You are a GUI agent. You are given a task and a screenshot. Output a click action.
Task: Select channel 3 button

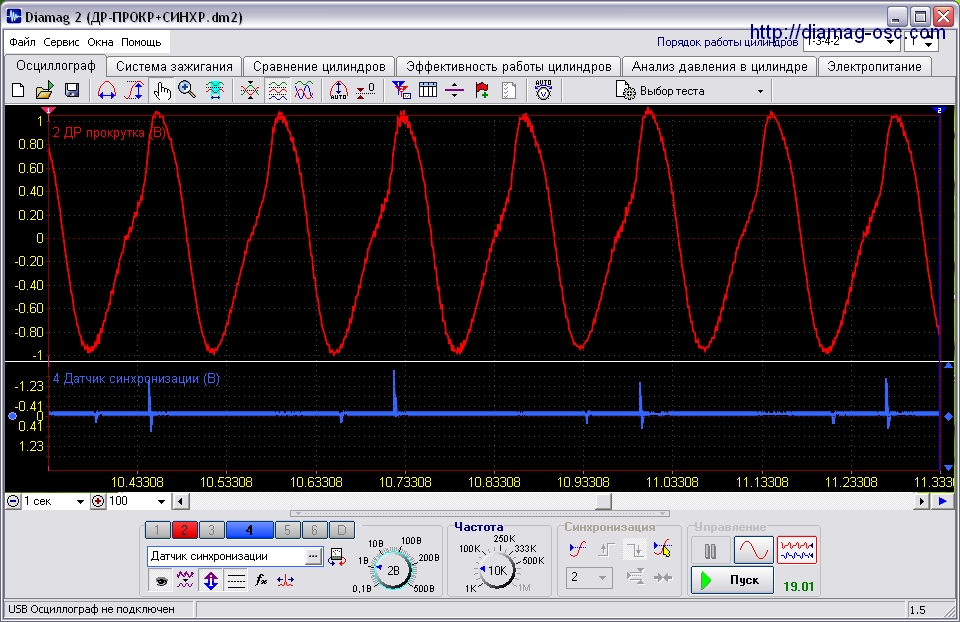(x=211, y=530)
